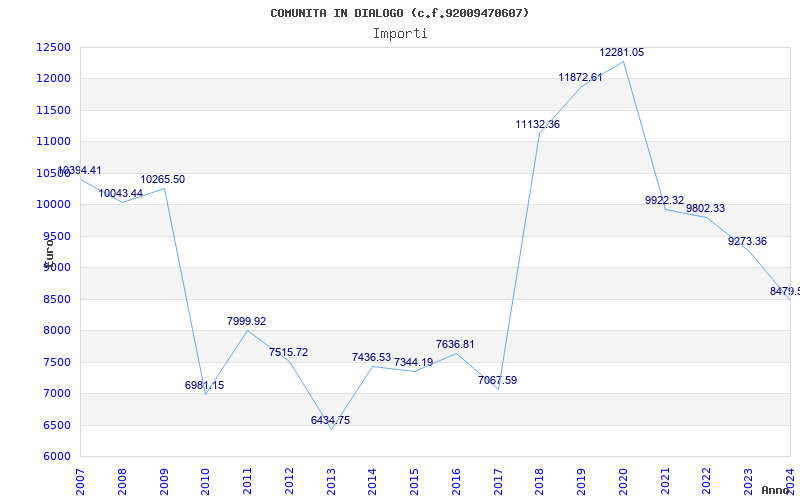
Task: Click the 6500 y-axis value
Action: click(x=57, y=425)
